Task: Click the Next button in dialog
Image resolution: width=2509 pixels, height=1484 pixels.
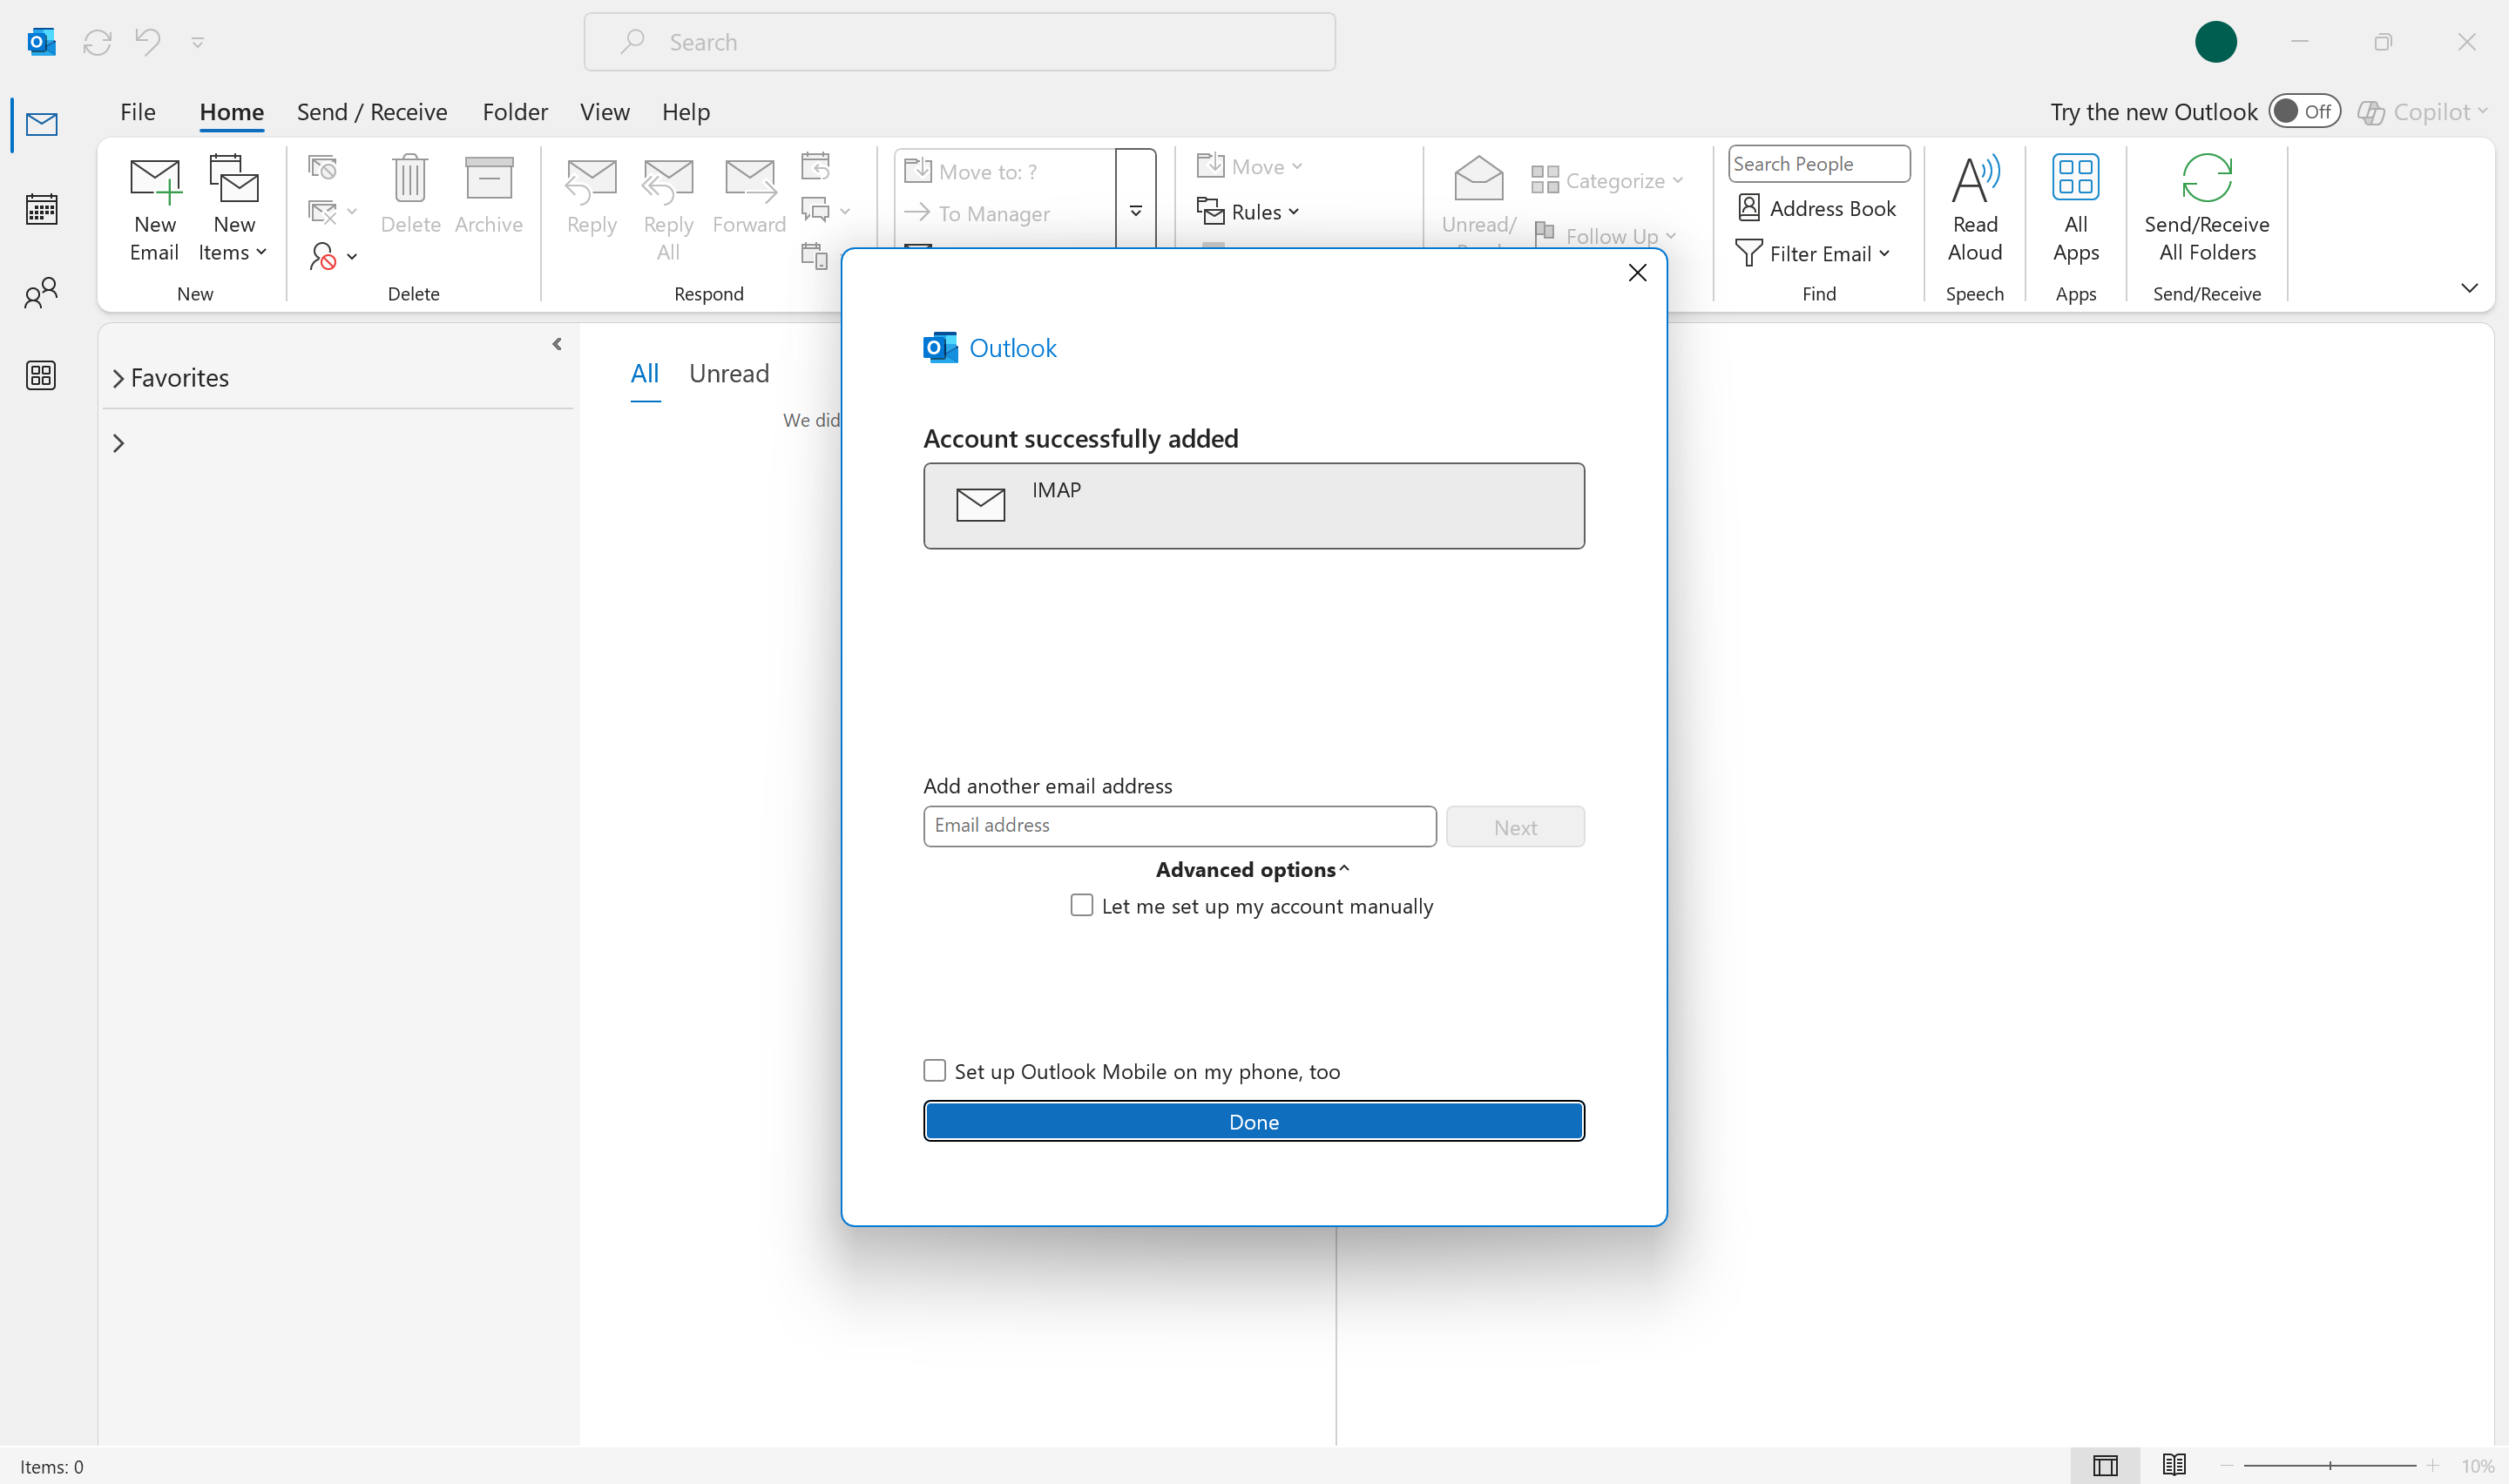Action: (x=1515, y=827)
